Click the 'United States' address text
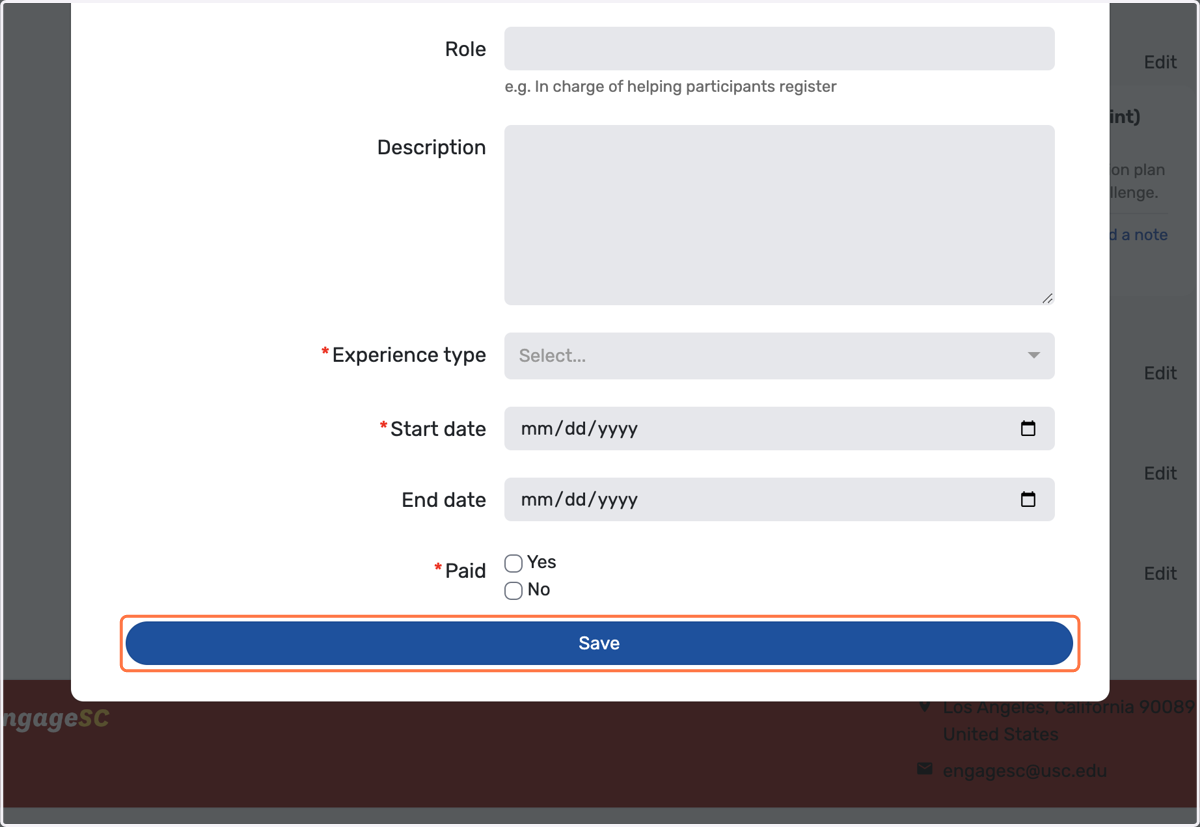The image size is (1200, 827). (x=1001, y=734)
